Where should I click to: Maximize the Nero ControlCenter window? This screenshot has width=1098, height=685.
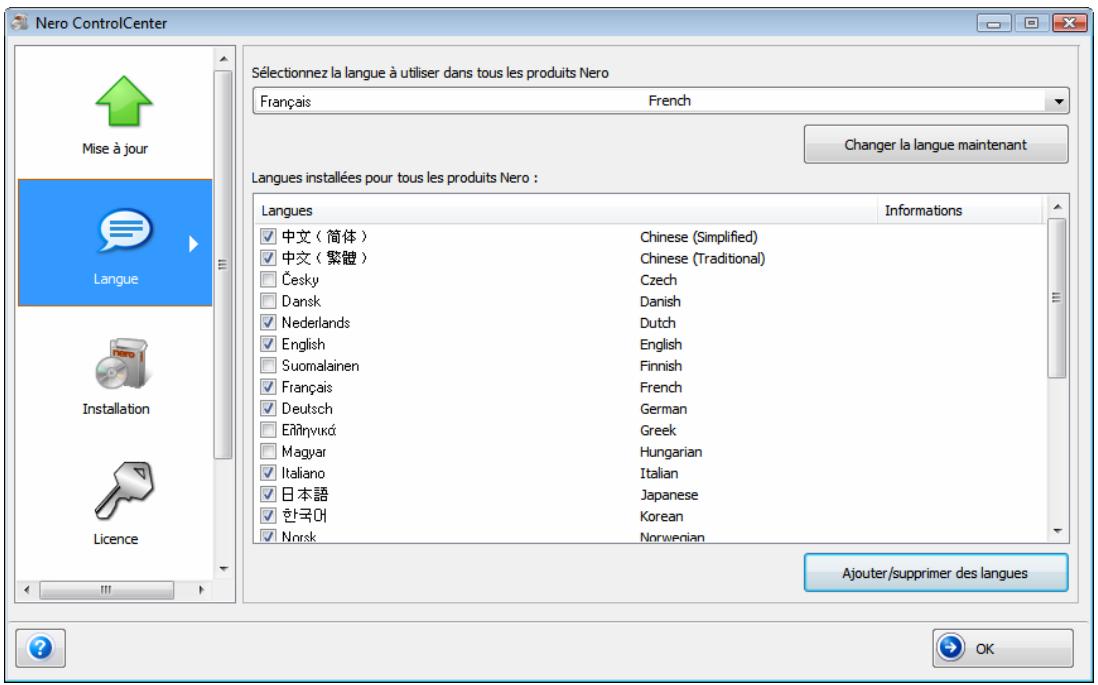[x=1031, y=23]
